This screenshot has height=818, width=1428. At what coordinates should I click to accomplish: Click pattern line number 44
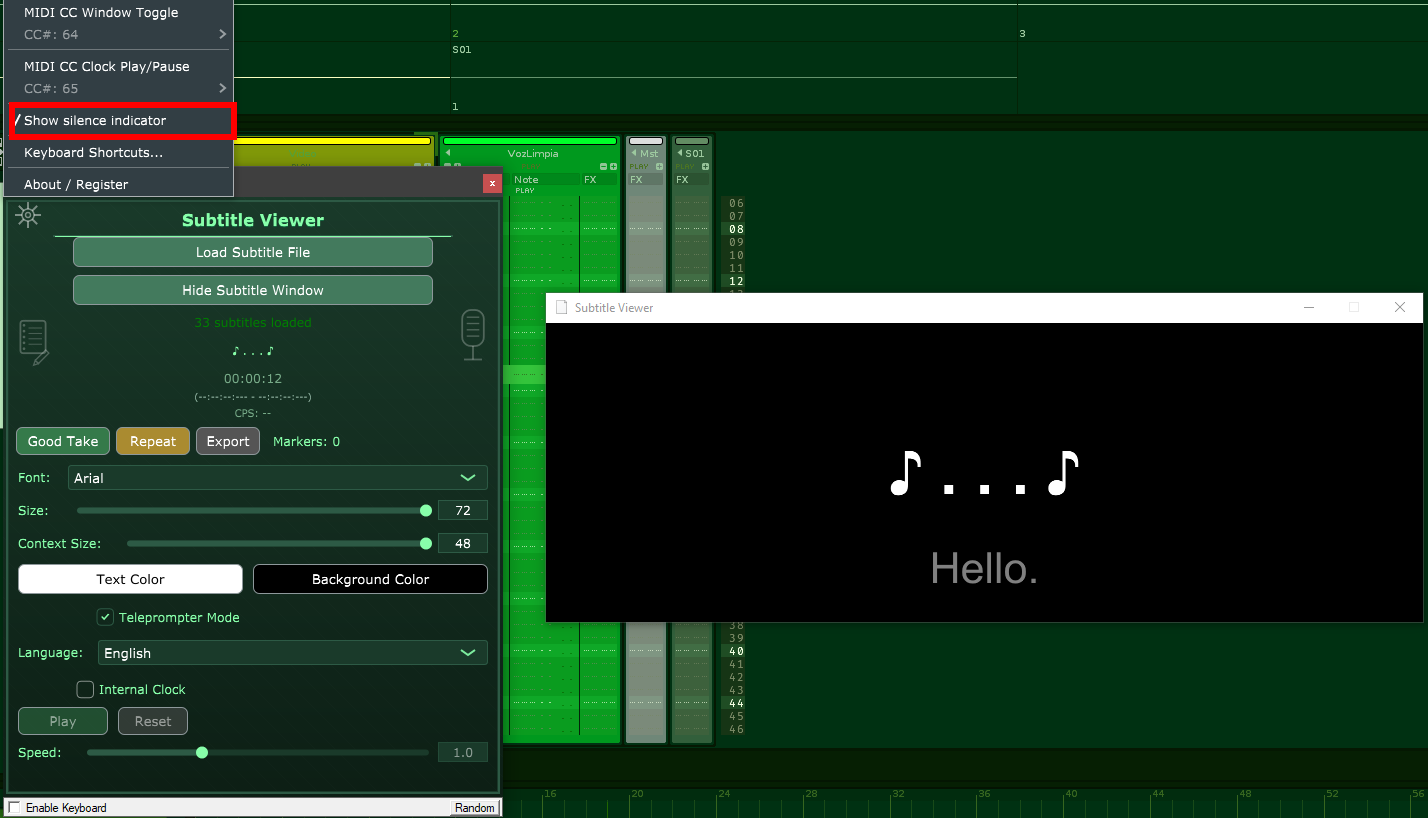point(737,703)
